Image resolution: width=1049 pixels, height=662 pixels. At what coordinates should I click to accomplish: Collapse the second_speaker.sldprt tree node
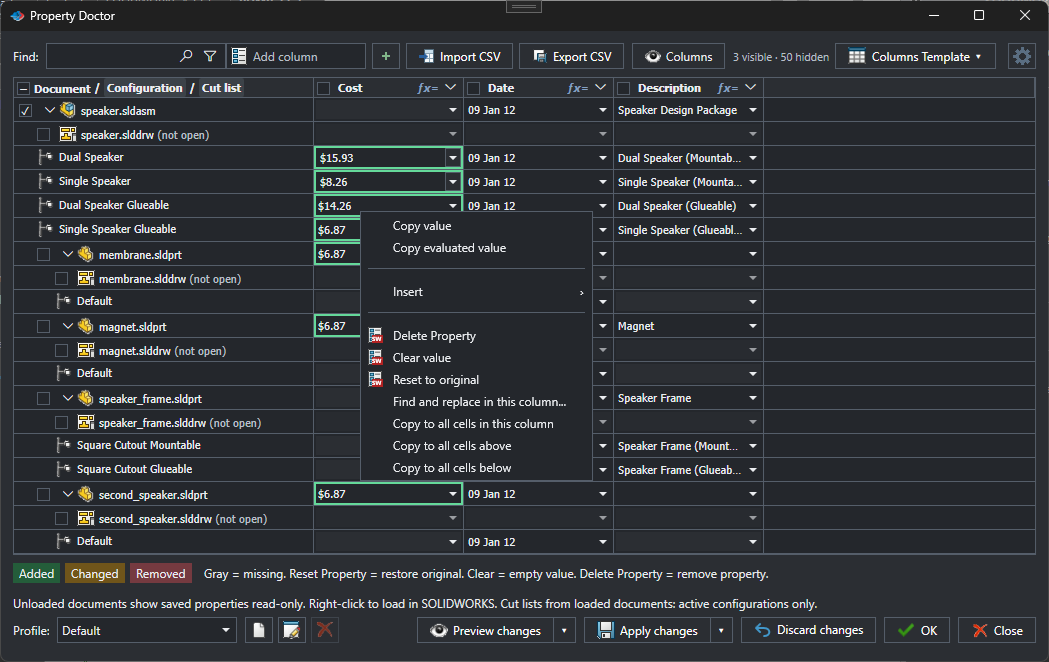[x=68, y=494]
